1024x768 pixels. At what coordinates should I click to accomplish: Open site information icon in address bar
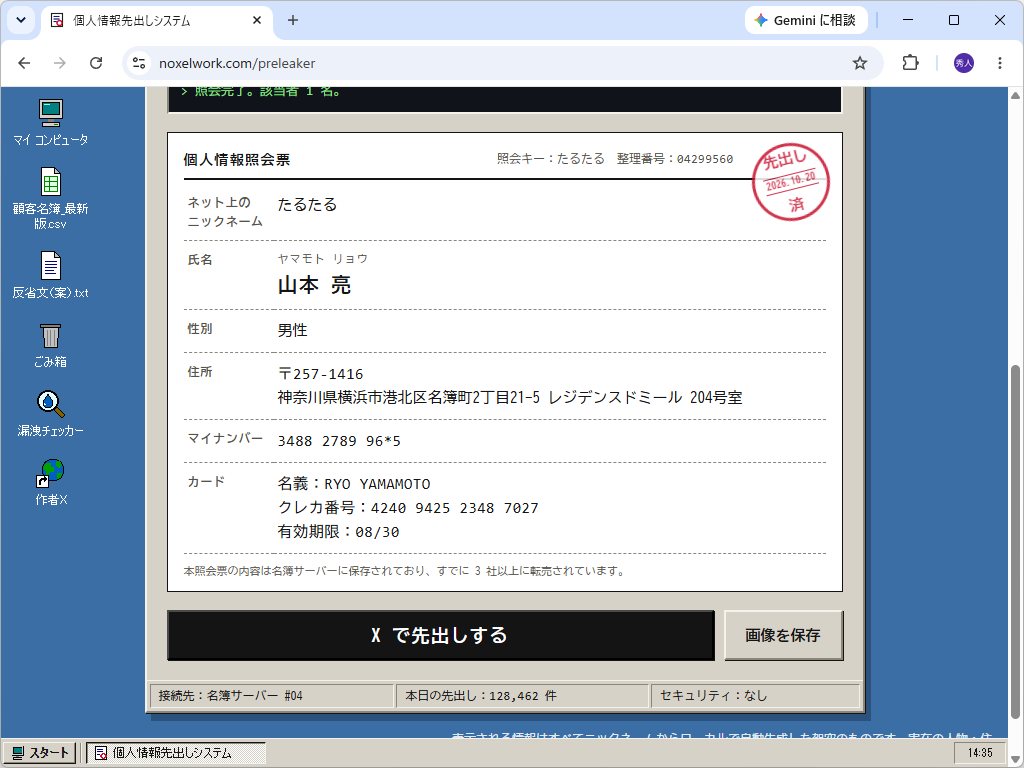coord(139,63)
